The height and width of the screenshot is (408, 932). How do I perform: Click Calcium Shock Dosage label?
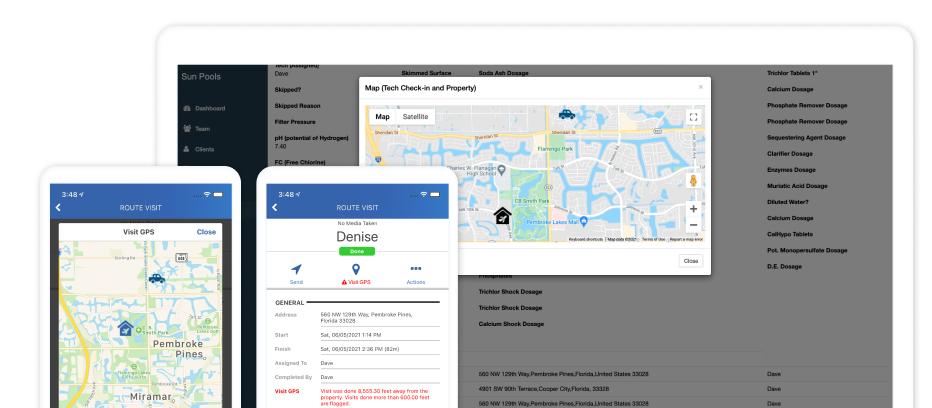(511, 324)
